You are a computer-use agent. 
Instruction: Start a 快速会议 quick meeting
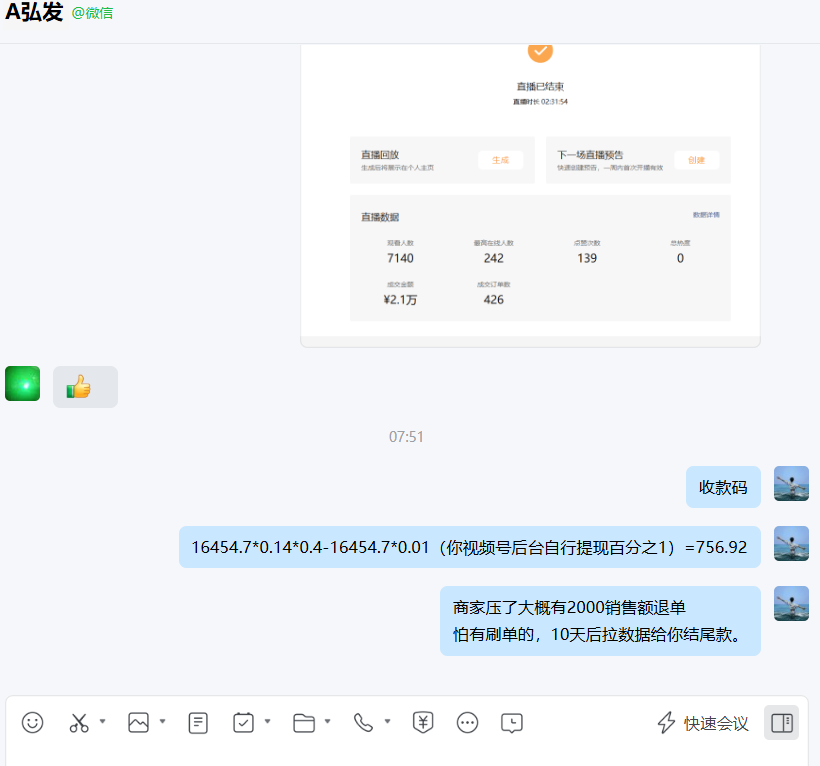click(703, 723)
